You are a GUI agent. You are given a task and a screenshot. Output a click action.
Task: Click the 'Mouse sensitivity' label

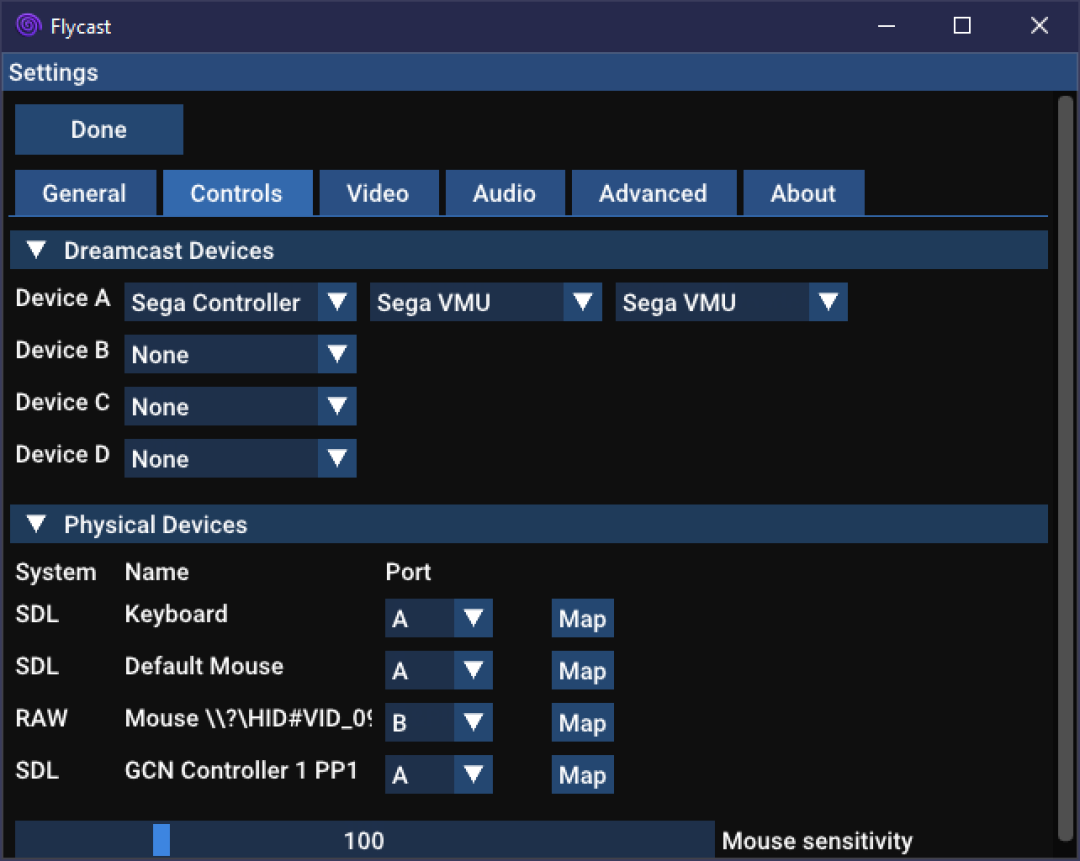[817, 841]
